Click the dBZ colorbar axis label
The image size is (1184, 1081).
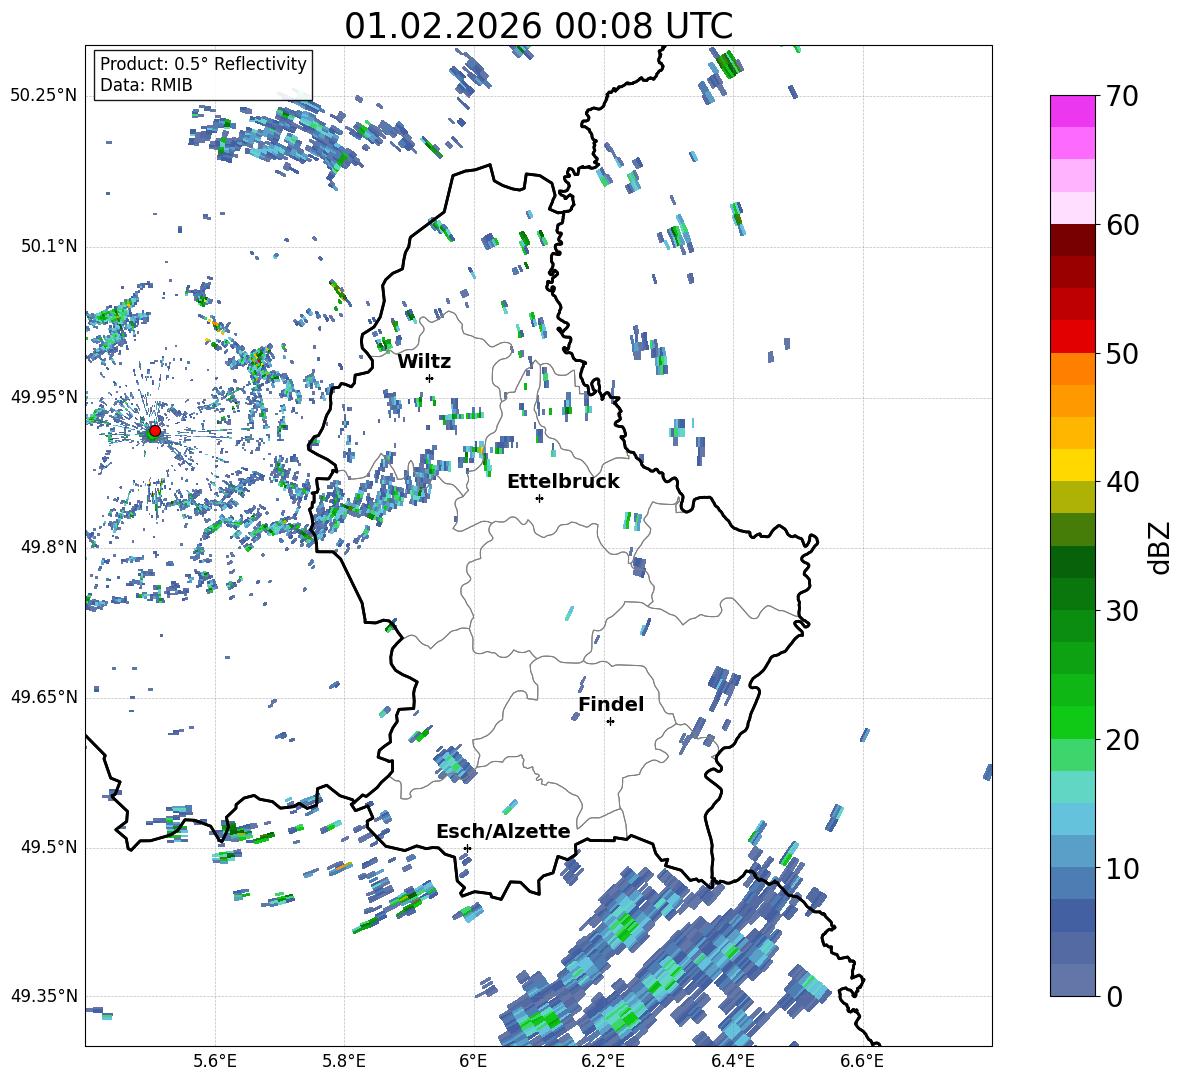(x=1160, y=547)
